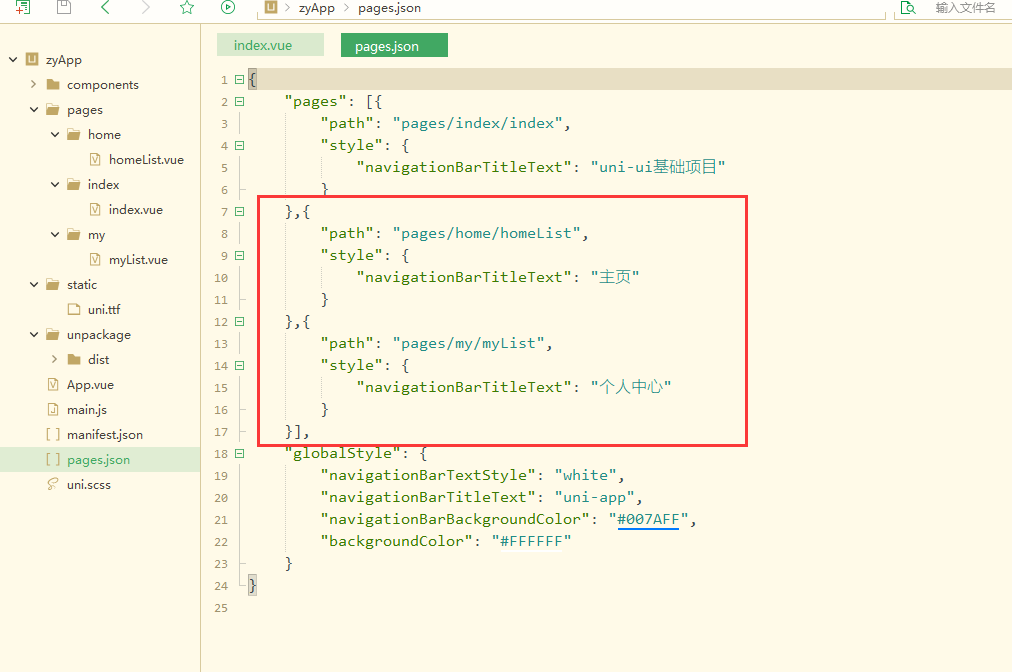The image size is (1012, 672).
Task: Click the back navigation arrow
Action: click(106, 8)
